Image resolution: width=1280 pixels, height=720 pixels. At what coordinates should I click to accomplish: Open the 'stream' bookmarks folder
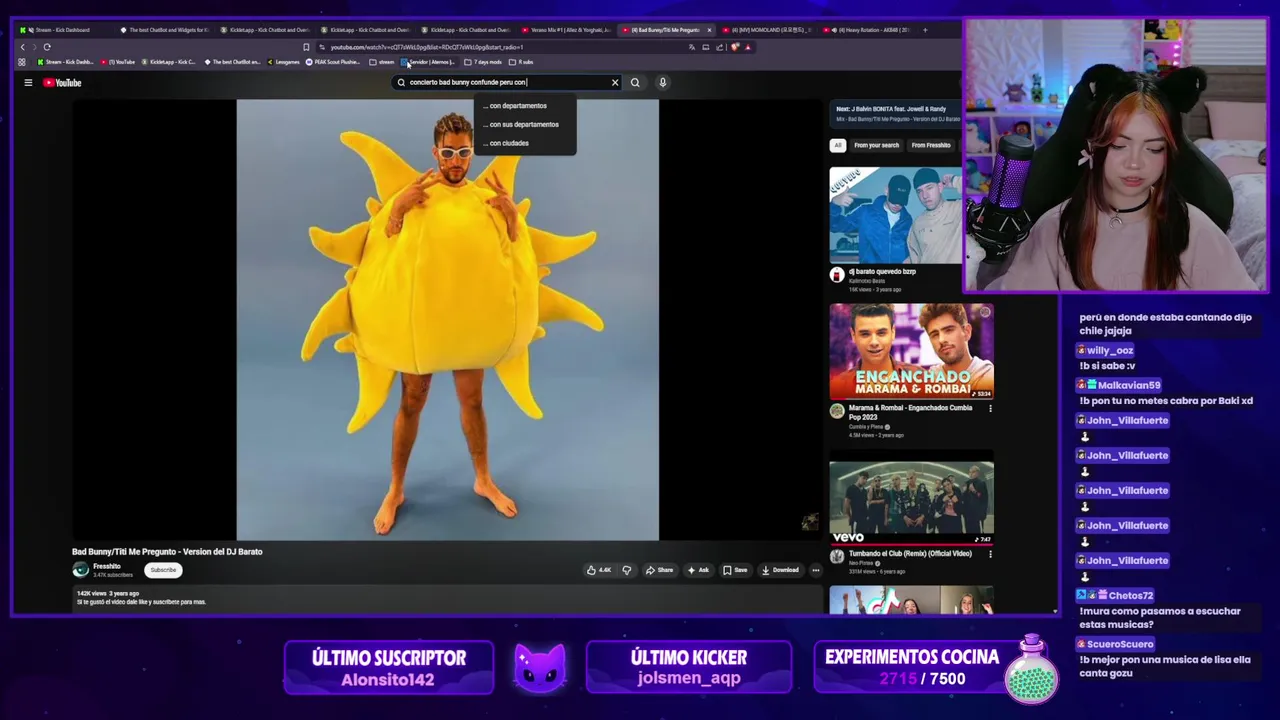(382, 62)
